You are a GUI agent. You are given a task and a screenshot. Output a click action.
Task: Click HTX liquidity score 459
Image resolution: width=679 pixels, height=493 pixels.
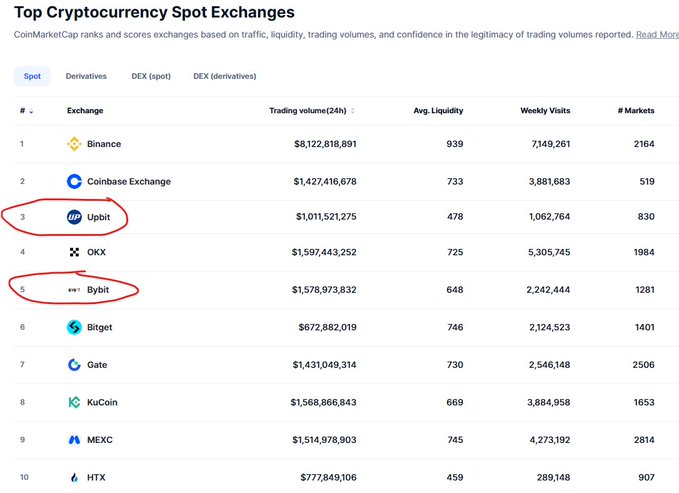455,477
